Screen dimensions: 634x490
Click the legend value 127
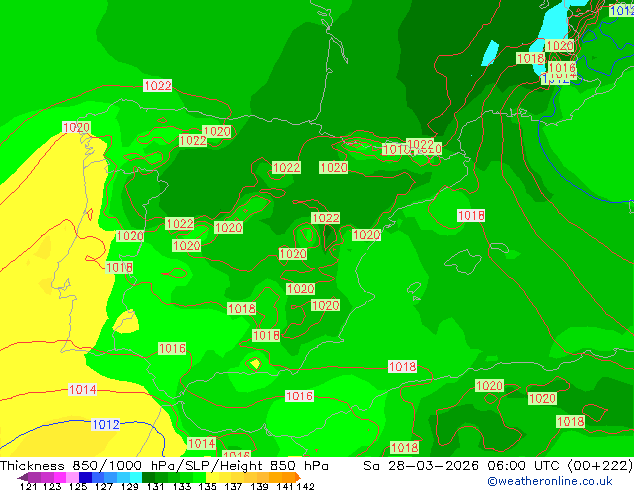coord(104,486)
